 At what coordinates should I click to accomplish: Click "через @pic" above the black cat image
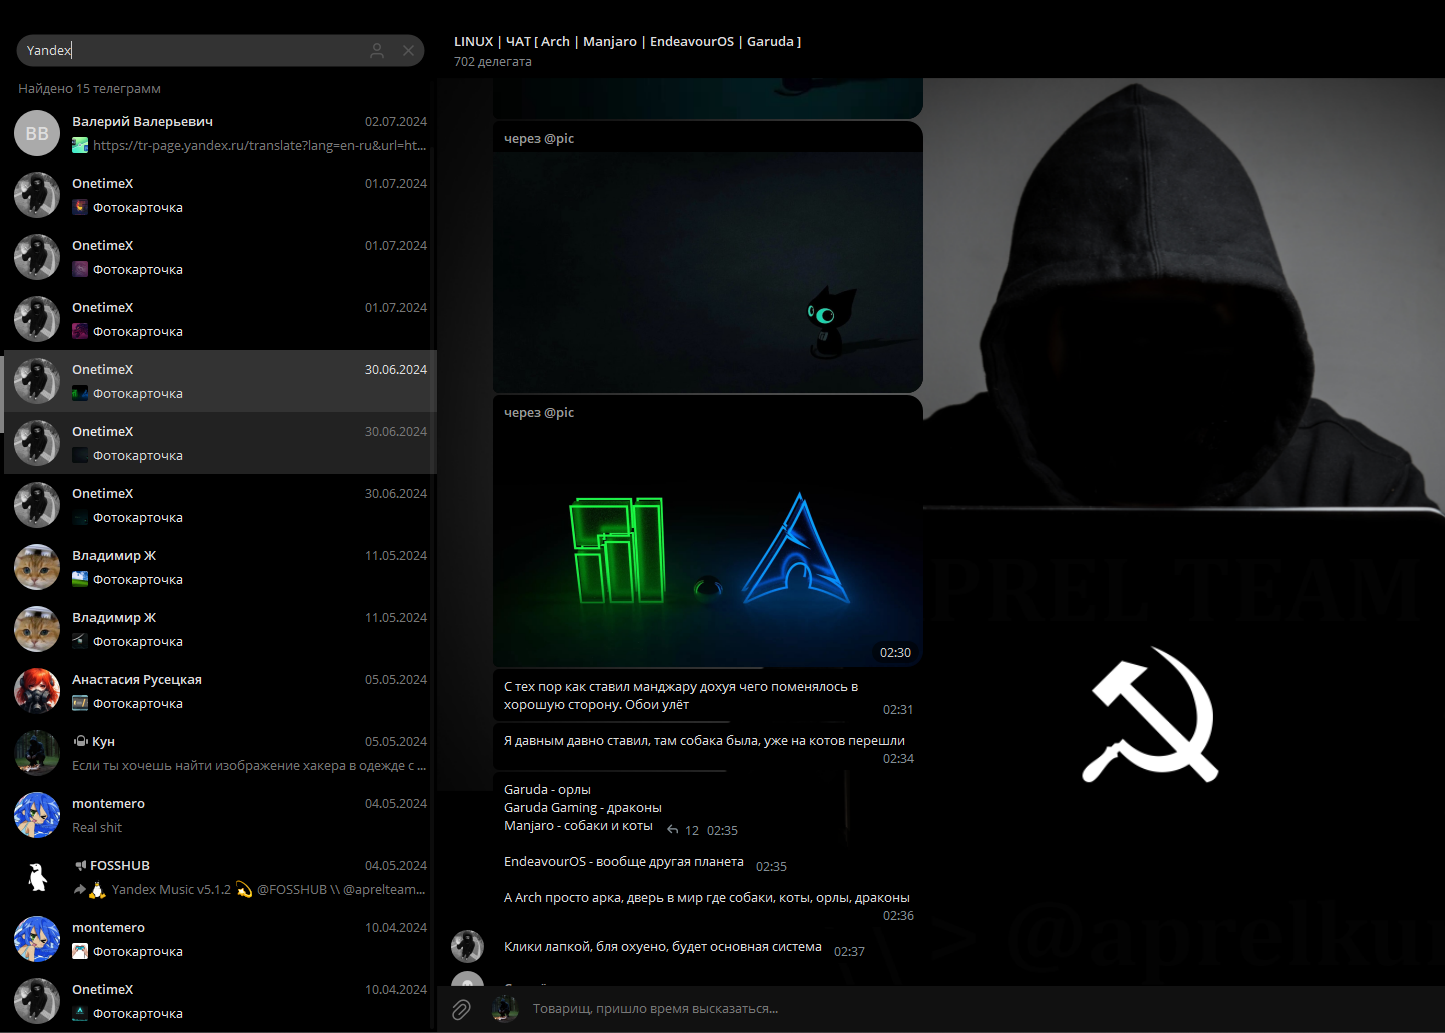(539, 138)
